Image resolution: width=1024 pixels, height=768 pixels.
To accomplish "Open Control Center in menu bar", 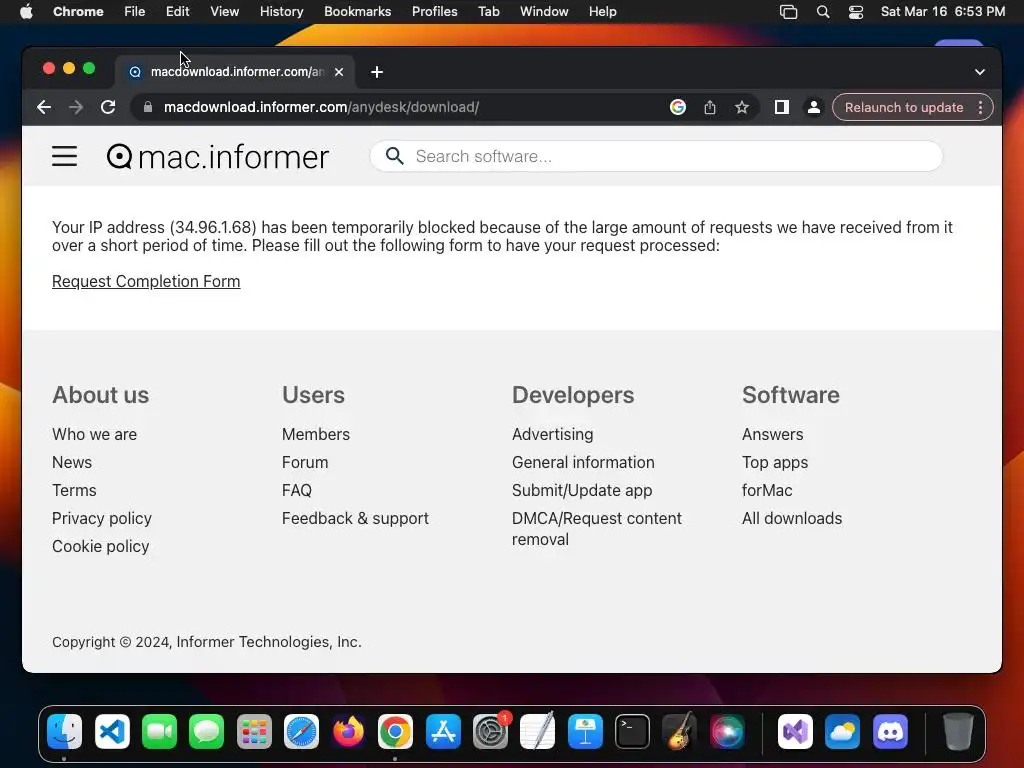I will pos(856,12).
